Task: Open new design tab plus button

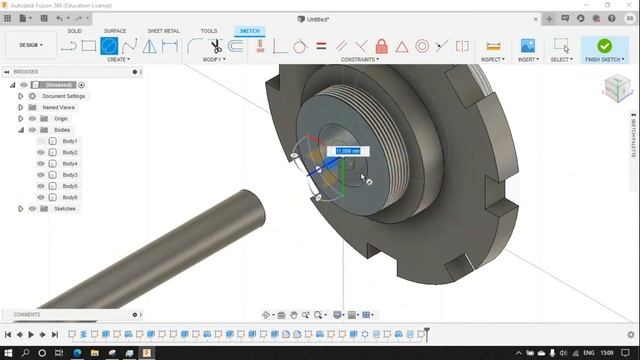Action: pos(549,19)
